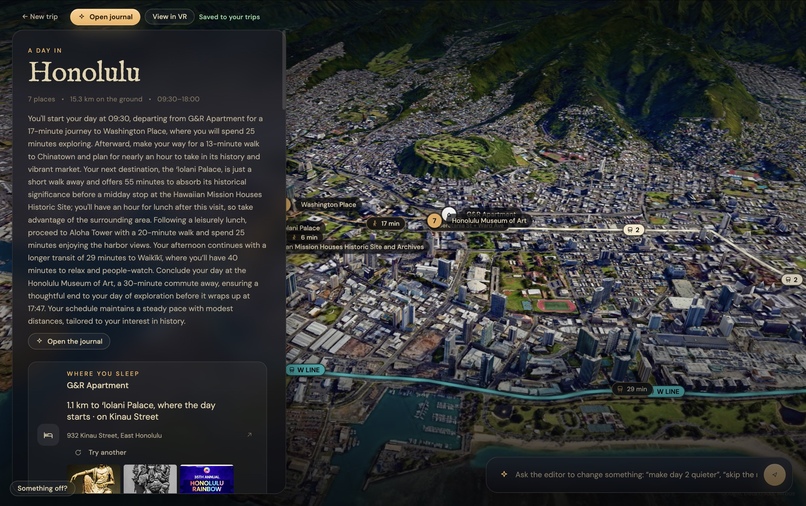806x506 pixels.
Task: Click the send button in editor prompt
Action: [774, 474]
